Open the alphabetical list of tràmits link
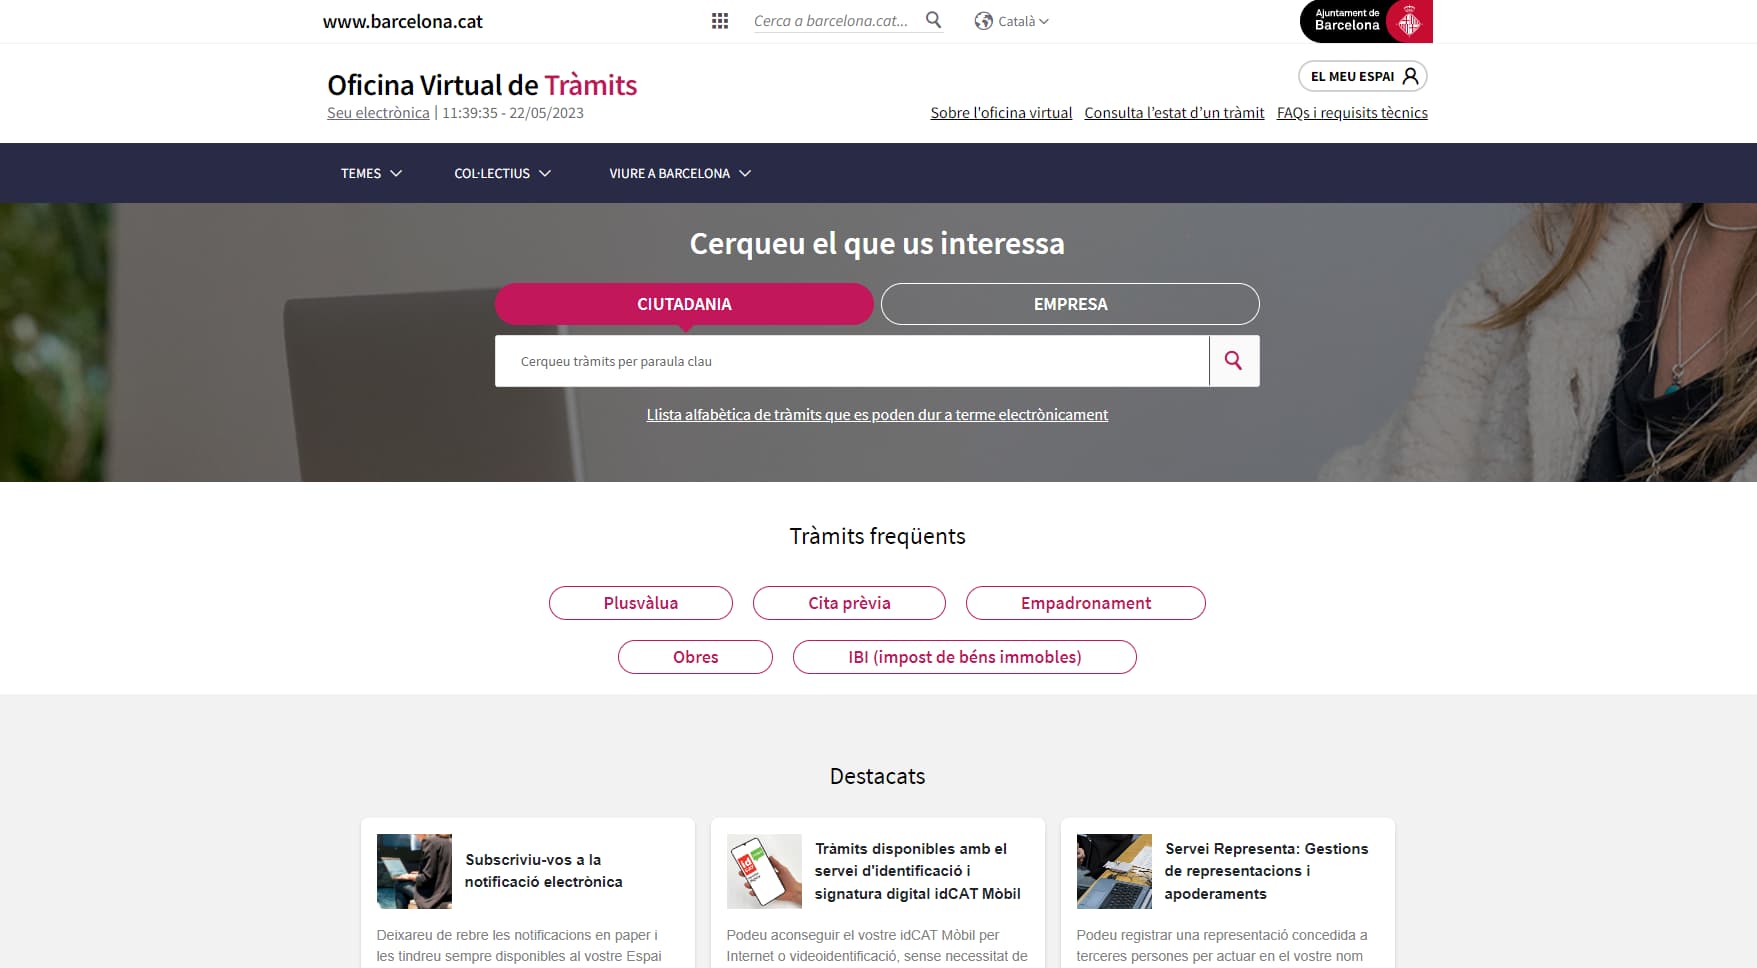Screen dimensions: 1757x968 (877, 415)
